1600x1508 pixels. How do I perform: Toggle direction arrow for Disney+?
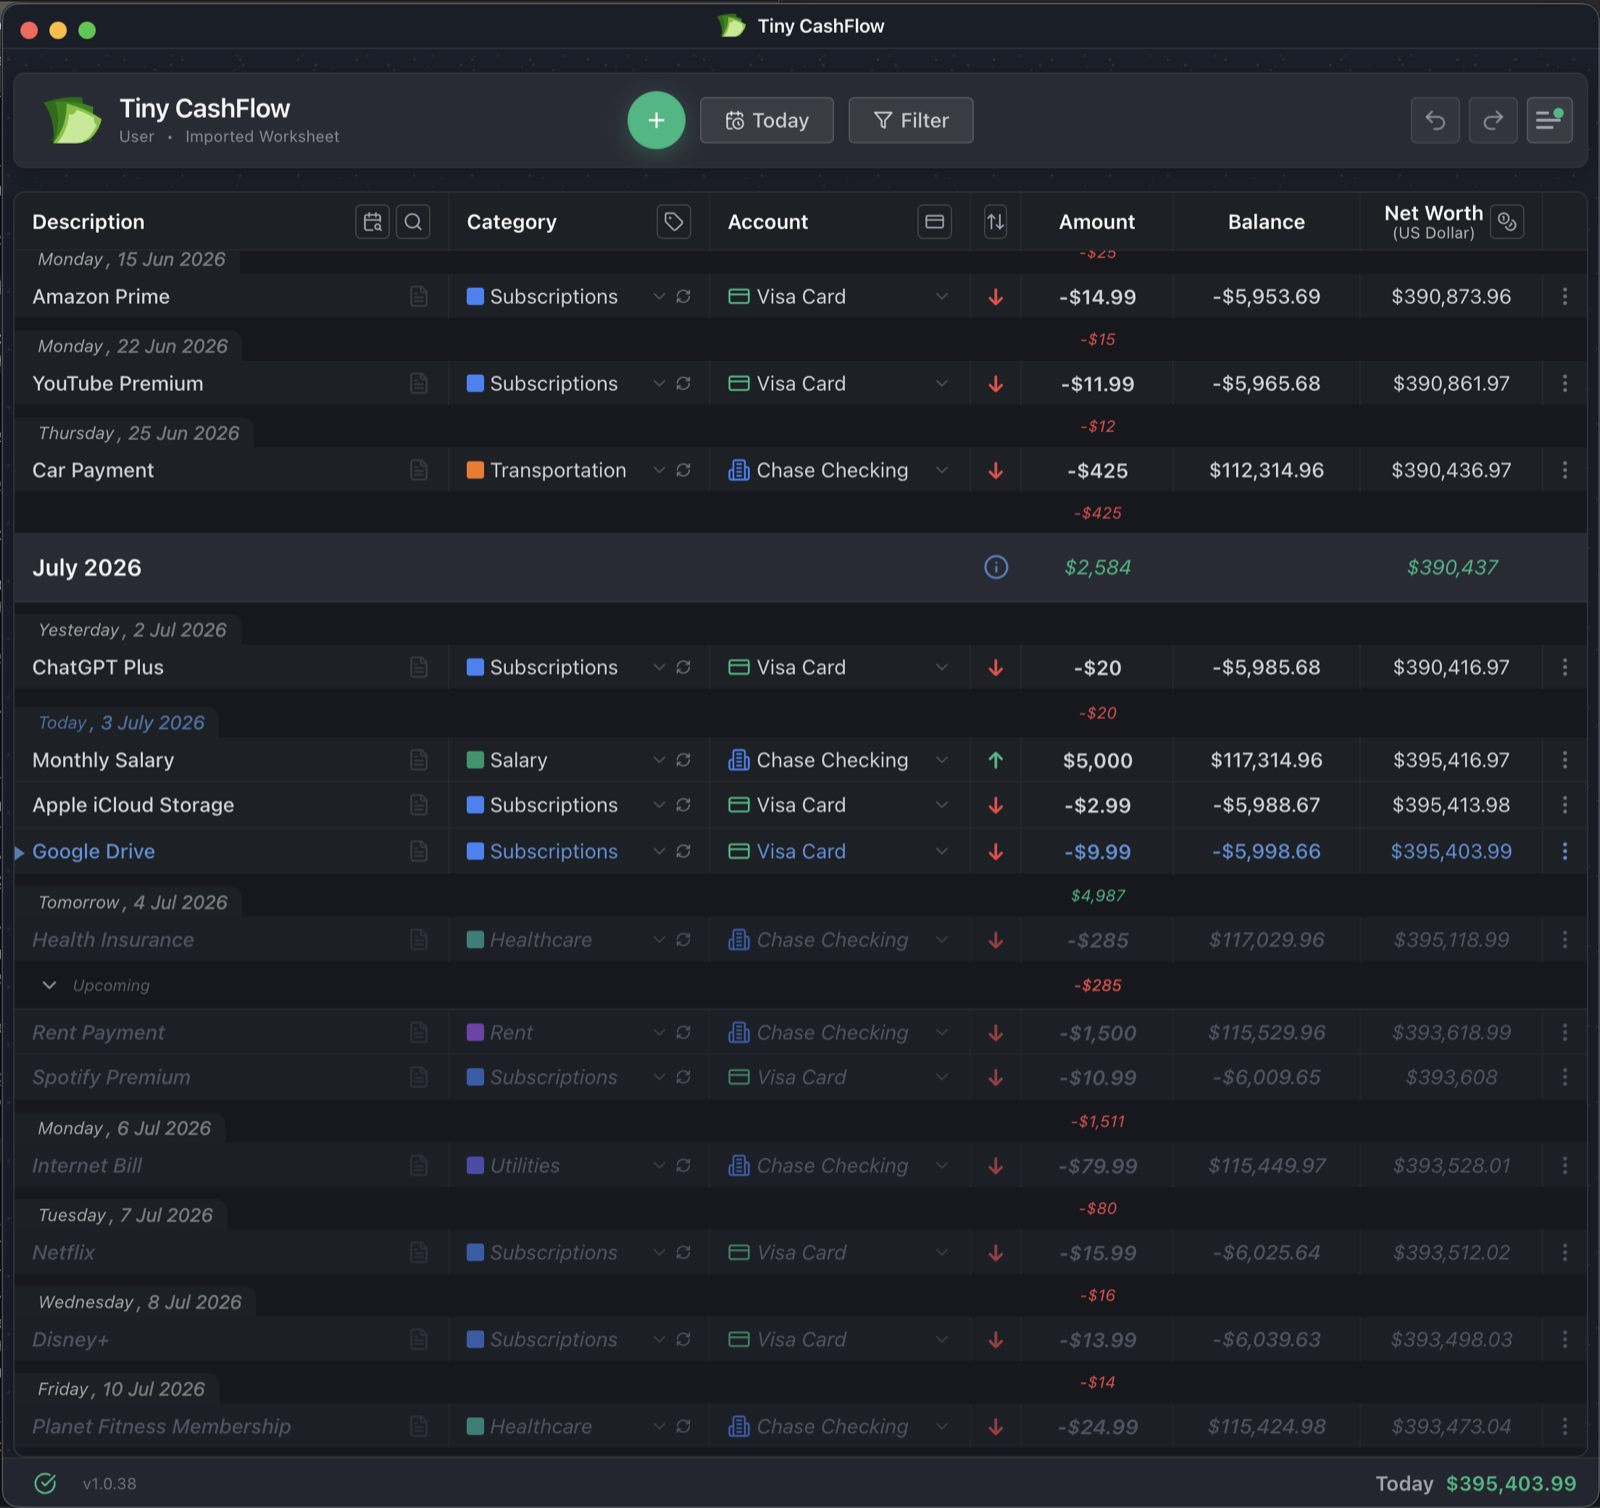(996, 1340)
